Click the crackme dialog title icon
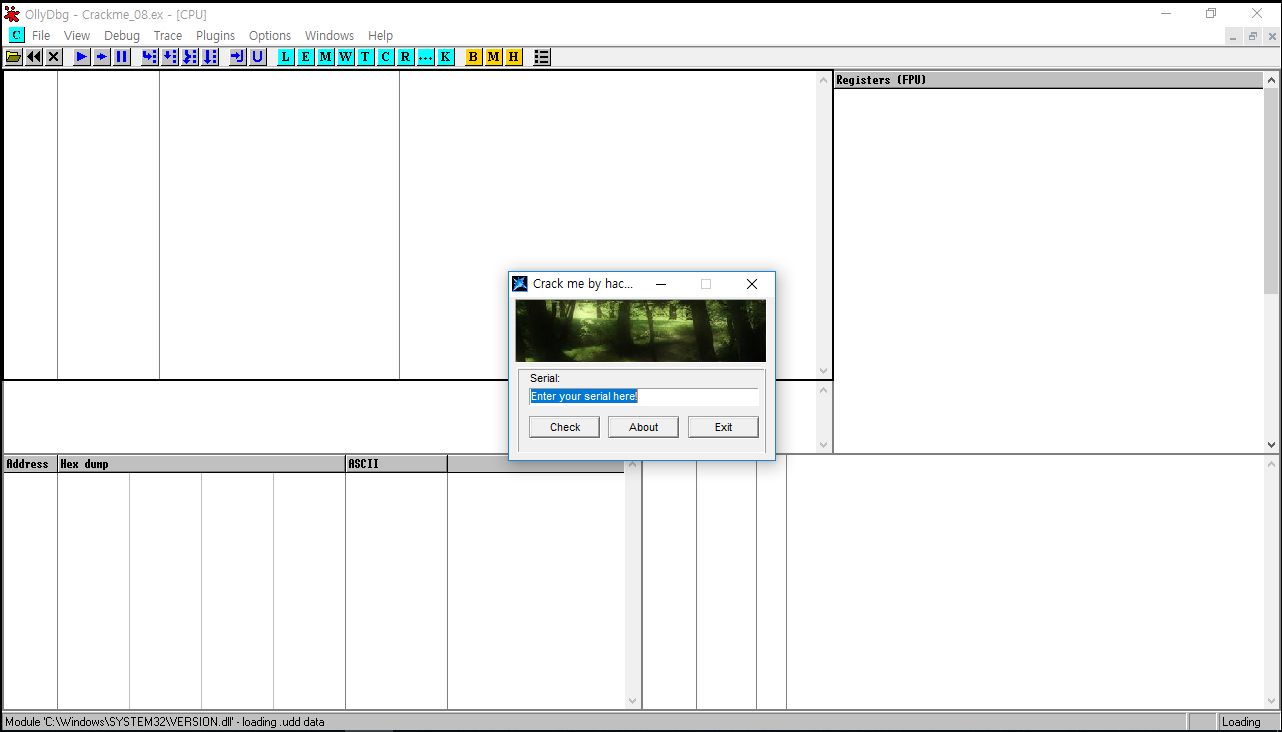 520,284
